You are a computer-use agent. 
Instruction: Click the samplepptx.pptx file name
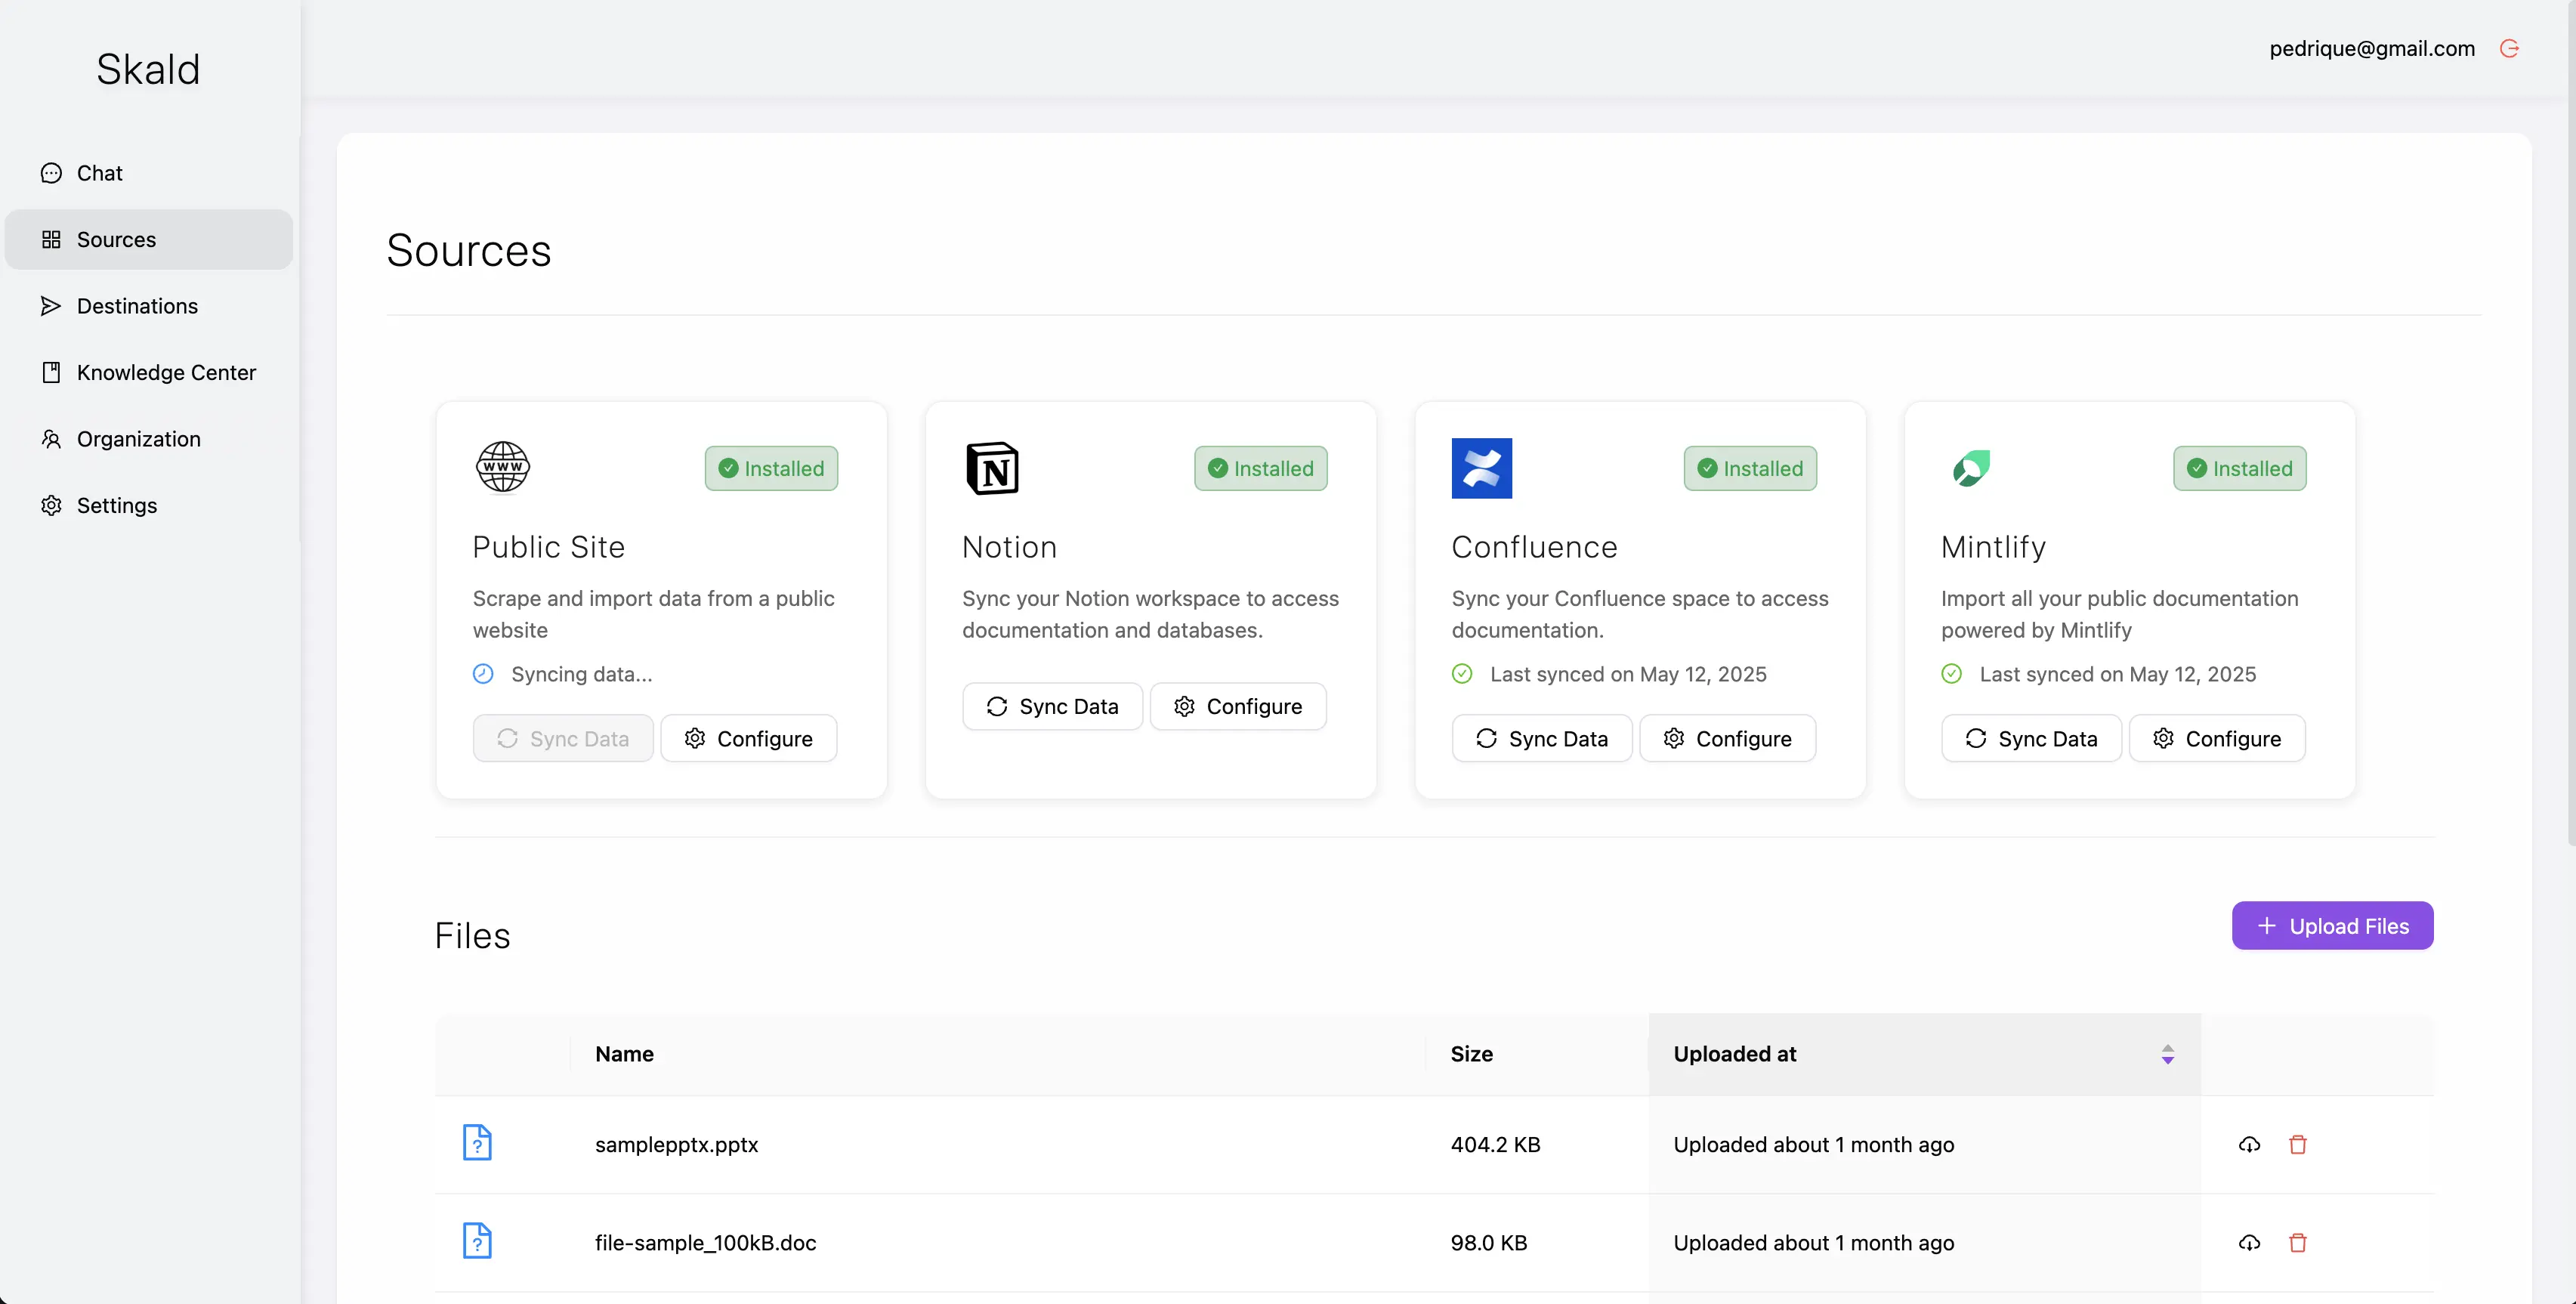pos(676,1144)
